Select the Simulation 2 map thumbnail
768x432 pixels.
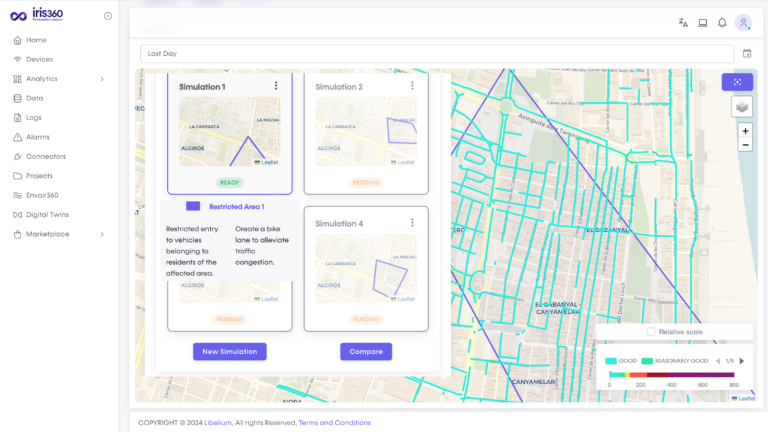tap(366, 131)
